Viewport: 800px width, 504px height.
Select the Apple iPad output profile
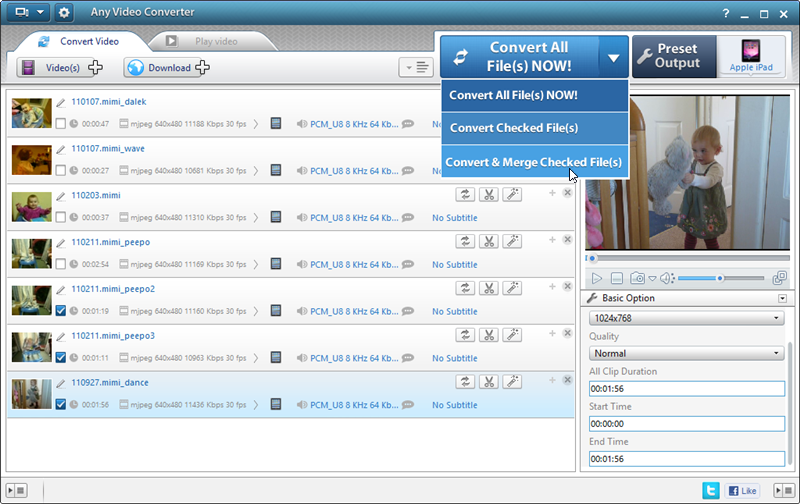pyautogui.click(x=751, y=56)
